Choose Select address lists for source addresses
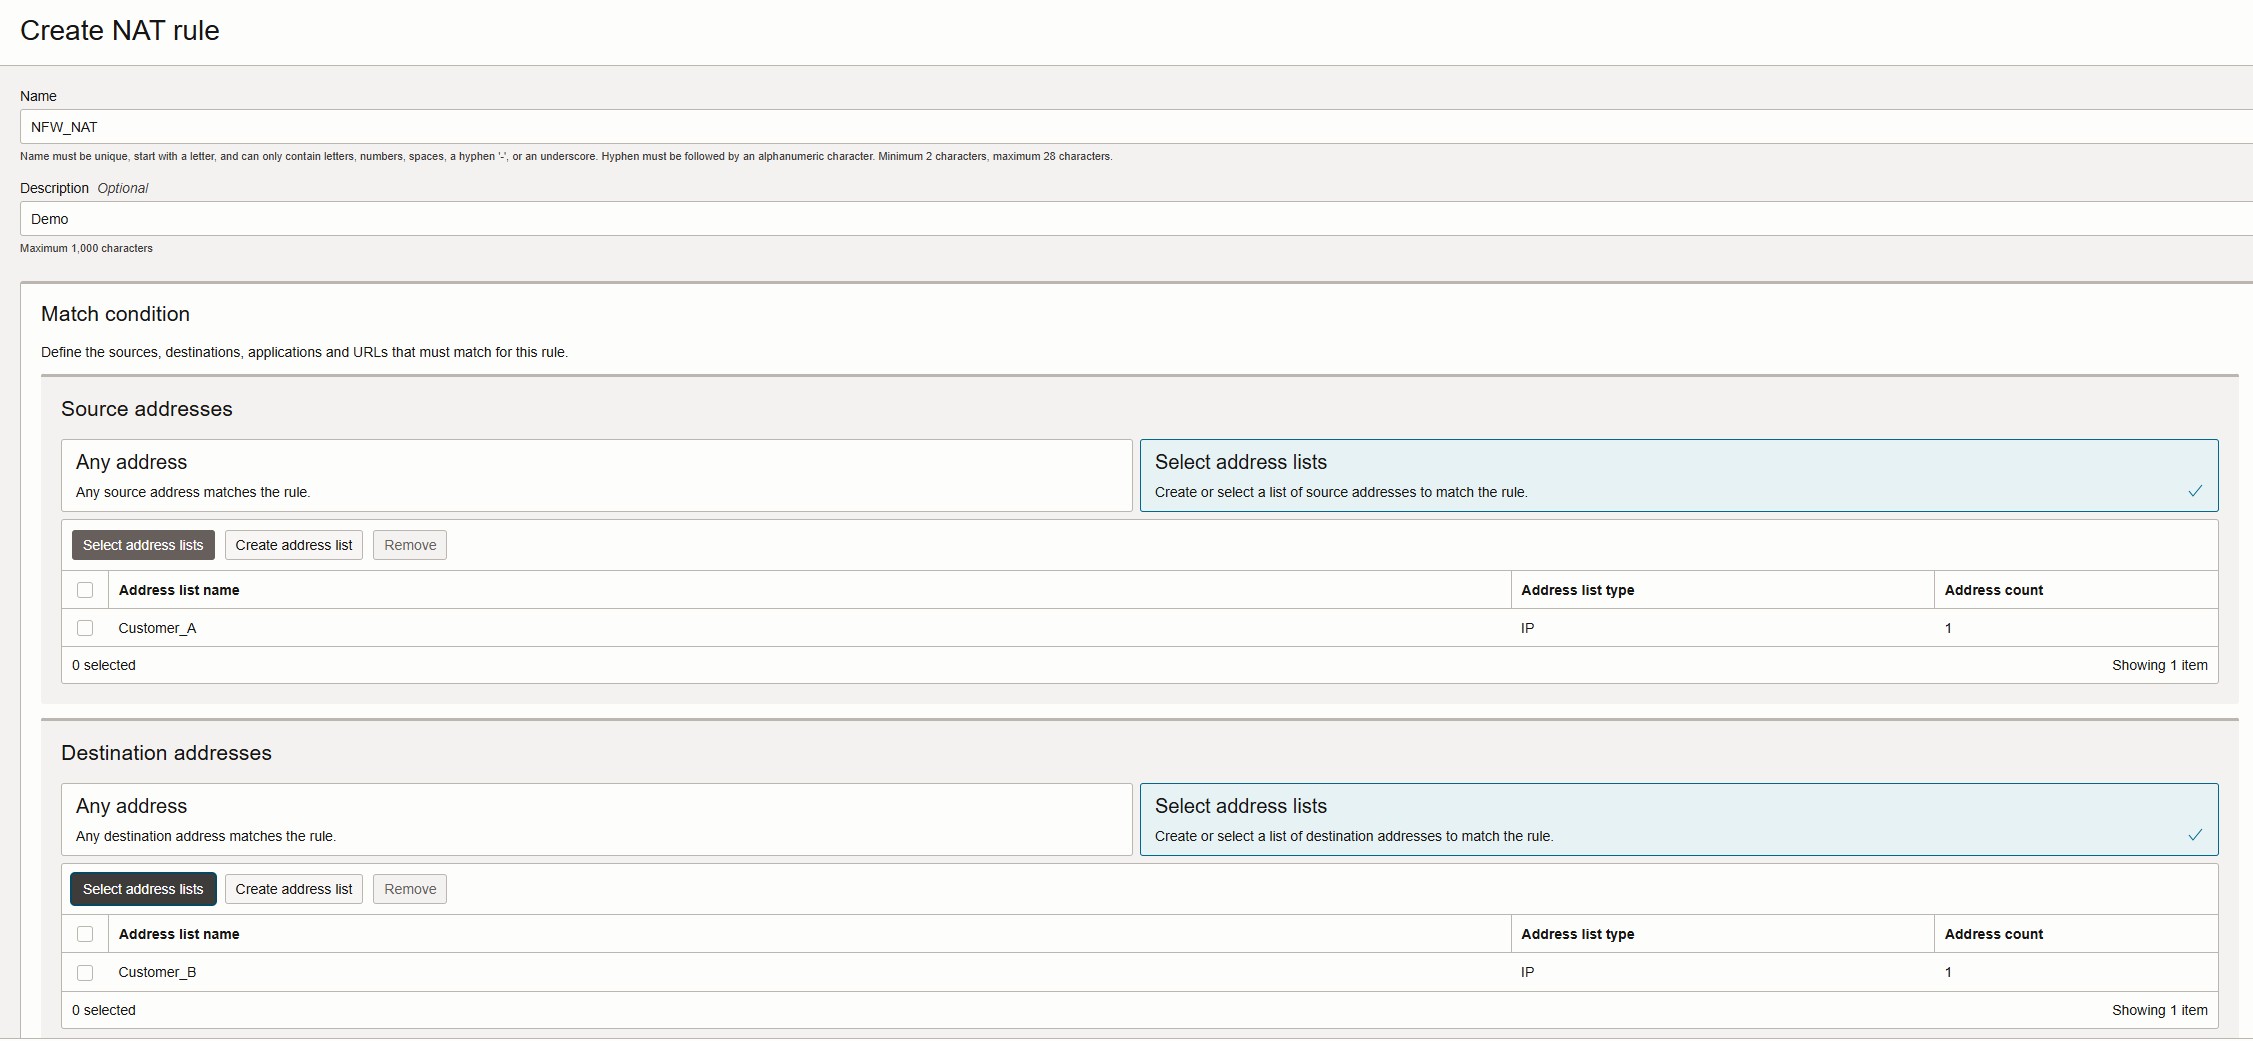2253x1041 pixels. (x=1678, y=476)
